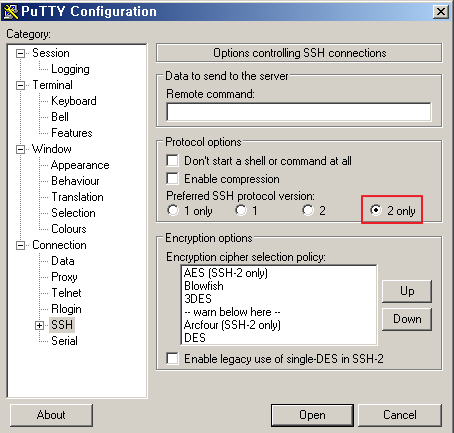454x433 pixels.
Task: Select Arcfour (SSH-2 only) cipher
Action: (279, 325)
